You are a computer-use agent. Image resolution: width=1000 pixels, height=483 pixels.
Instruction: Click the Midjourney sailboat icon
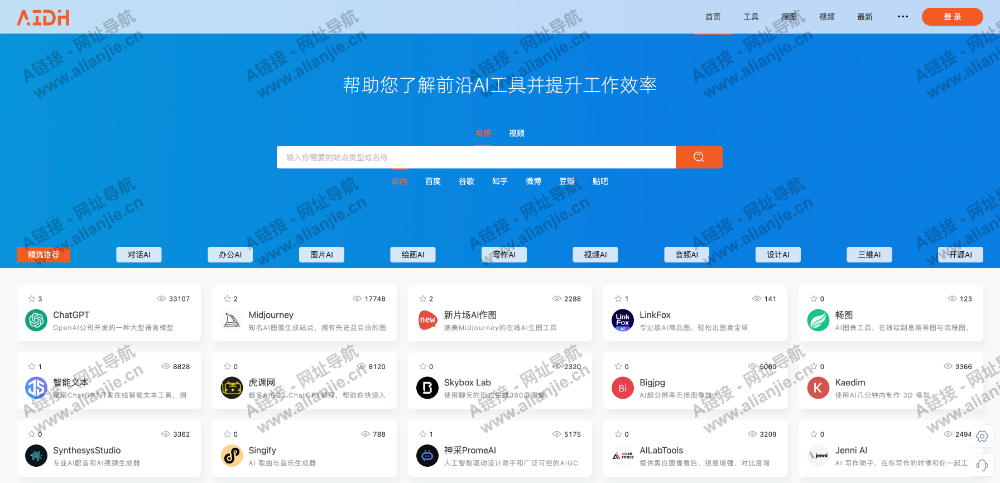point(232,320)
